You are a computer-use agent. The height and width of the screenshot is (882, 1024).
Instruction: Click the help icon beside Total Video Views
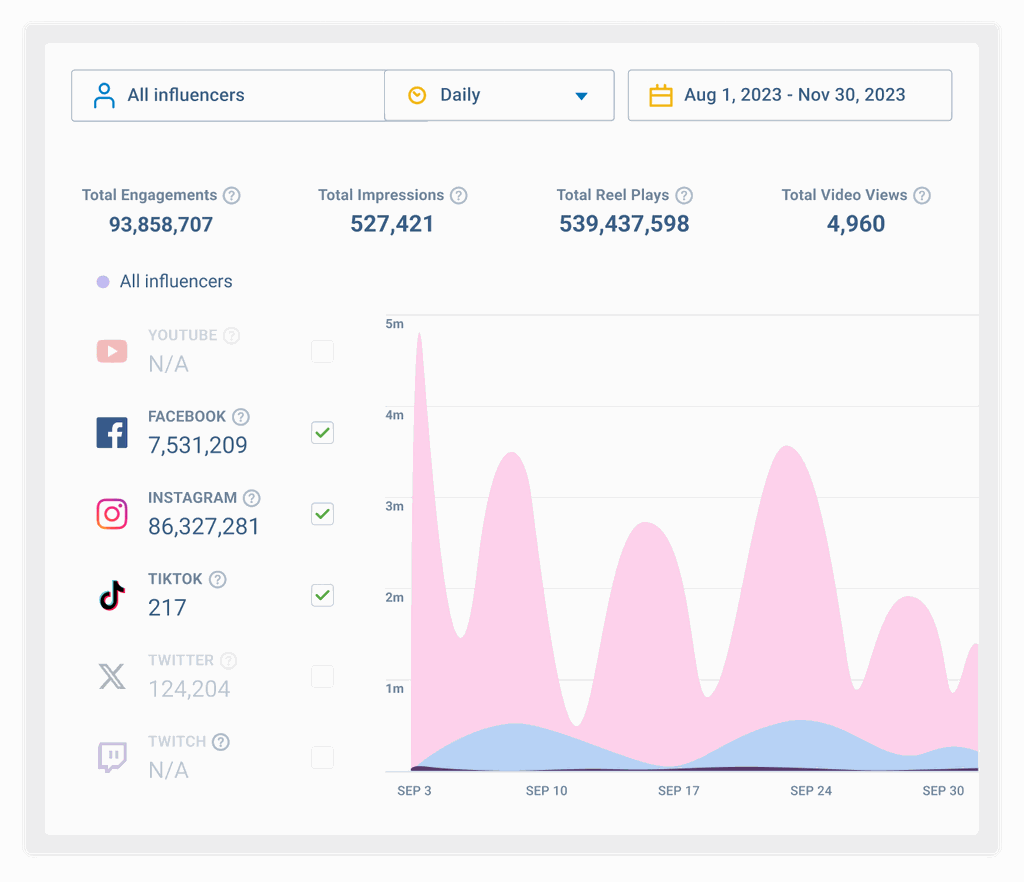921,195
